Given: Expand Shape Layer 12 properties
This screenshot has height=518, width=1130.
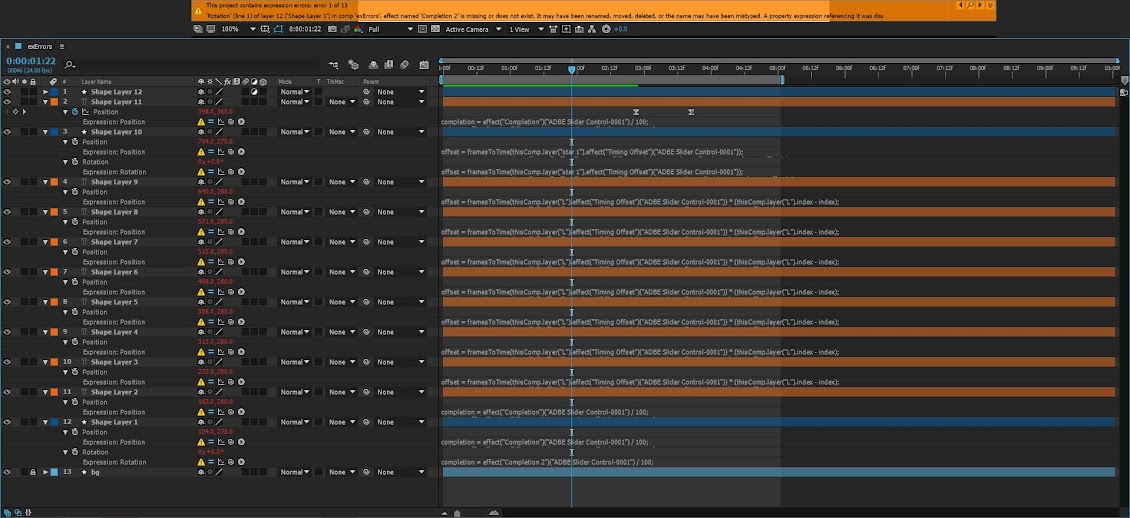Looking at the screenshot, I should (45, 92).
